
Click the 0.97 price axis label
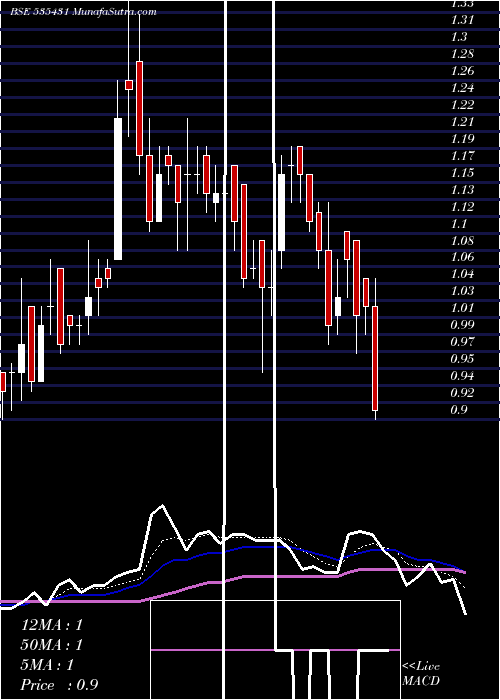click(462, 342)
